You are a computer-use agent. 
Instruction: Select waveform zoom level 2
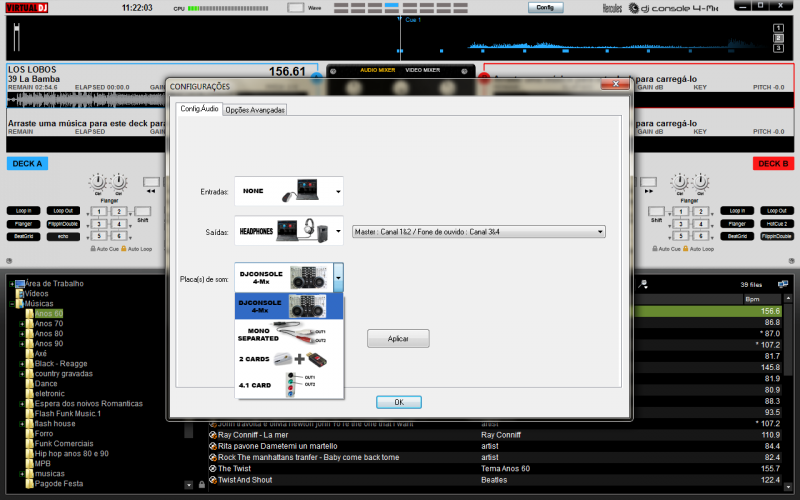coord(778,38)
